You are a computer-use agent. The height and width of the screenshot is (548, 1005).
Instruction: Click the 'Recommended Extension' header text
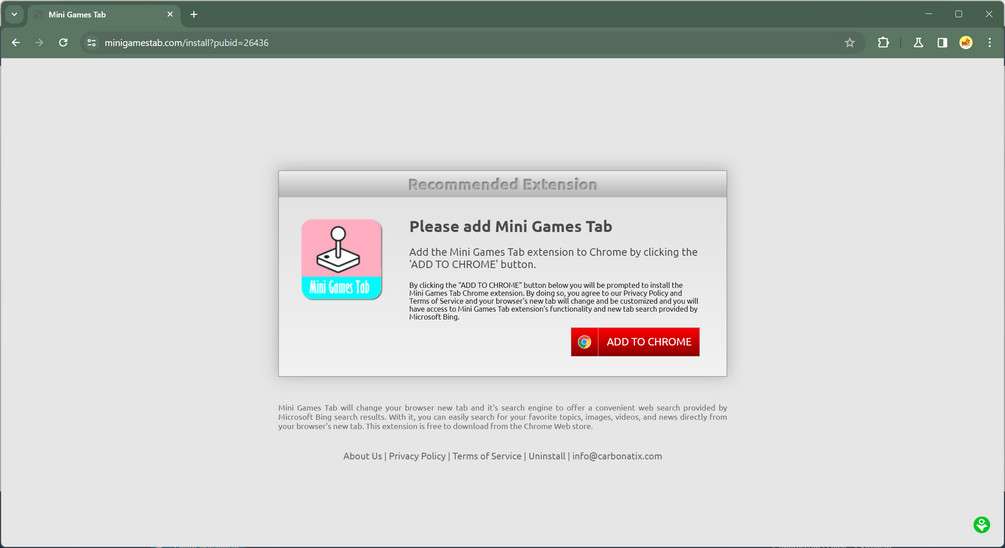pos(502,185)
